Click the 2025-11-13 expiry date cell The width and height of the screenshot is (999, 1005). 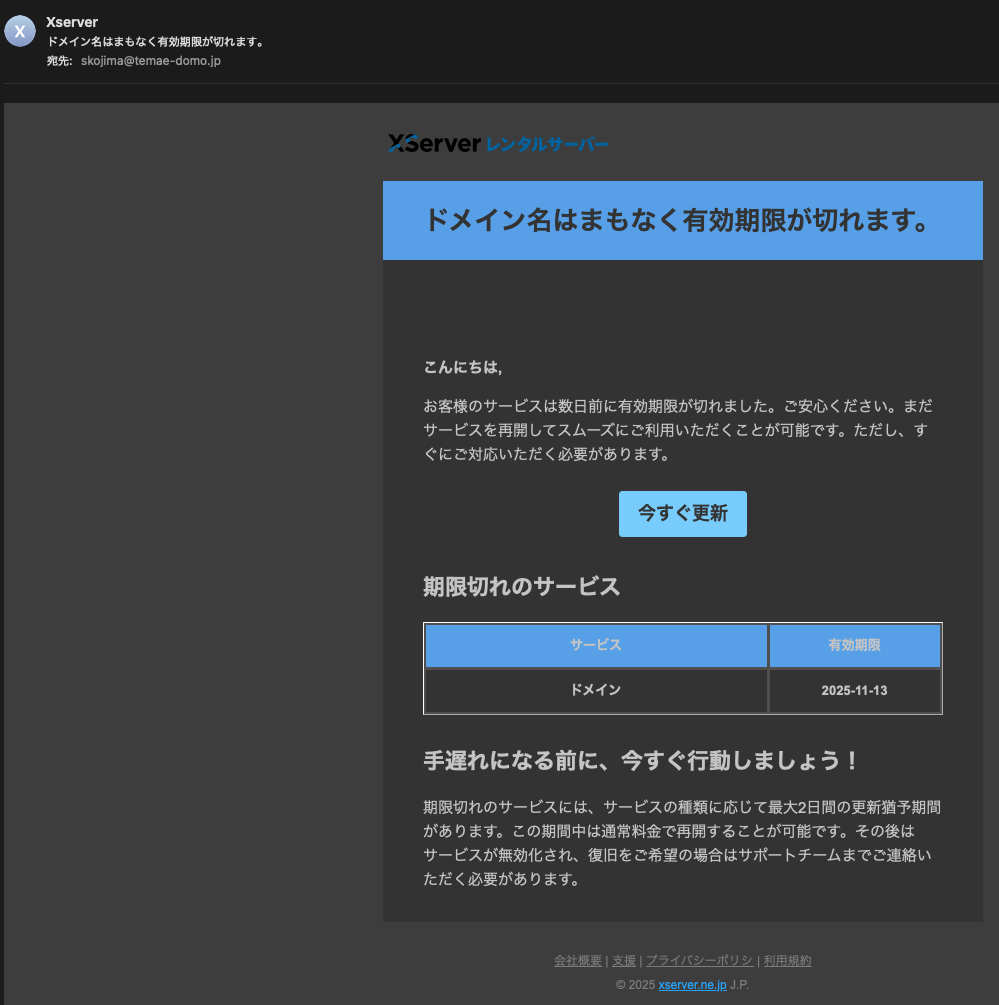click(854, 690)
